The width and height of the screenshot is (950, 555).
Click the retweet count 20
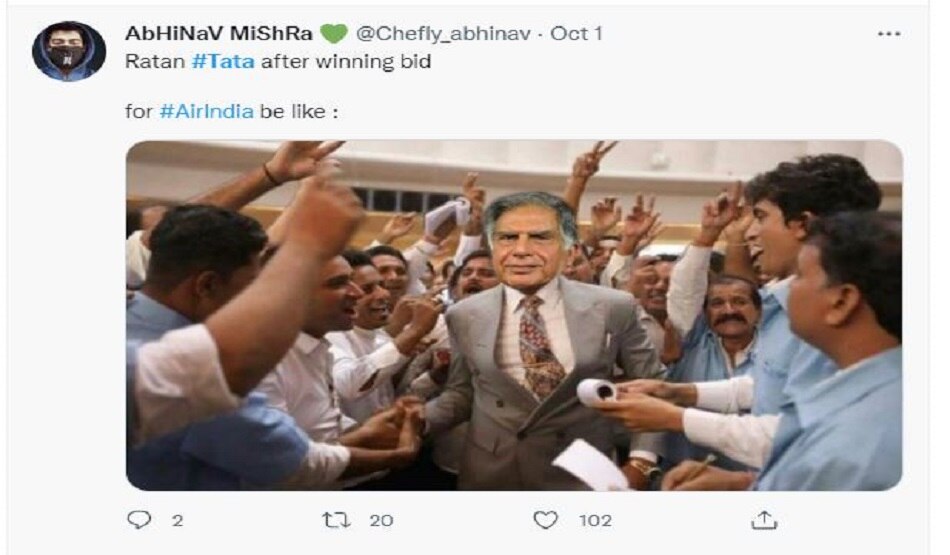coord(381,520)
